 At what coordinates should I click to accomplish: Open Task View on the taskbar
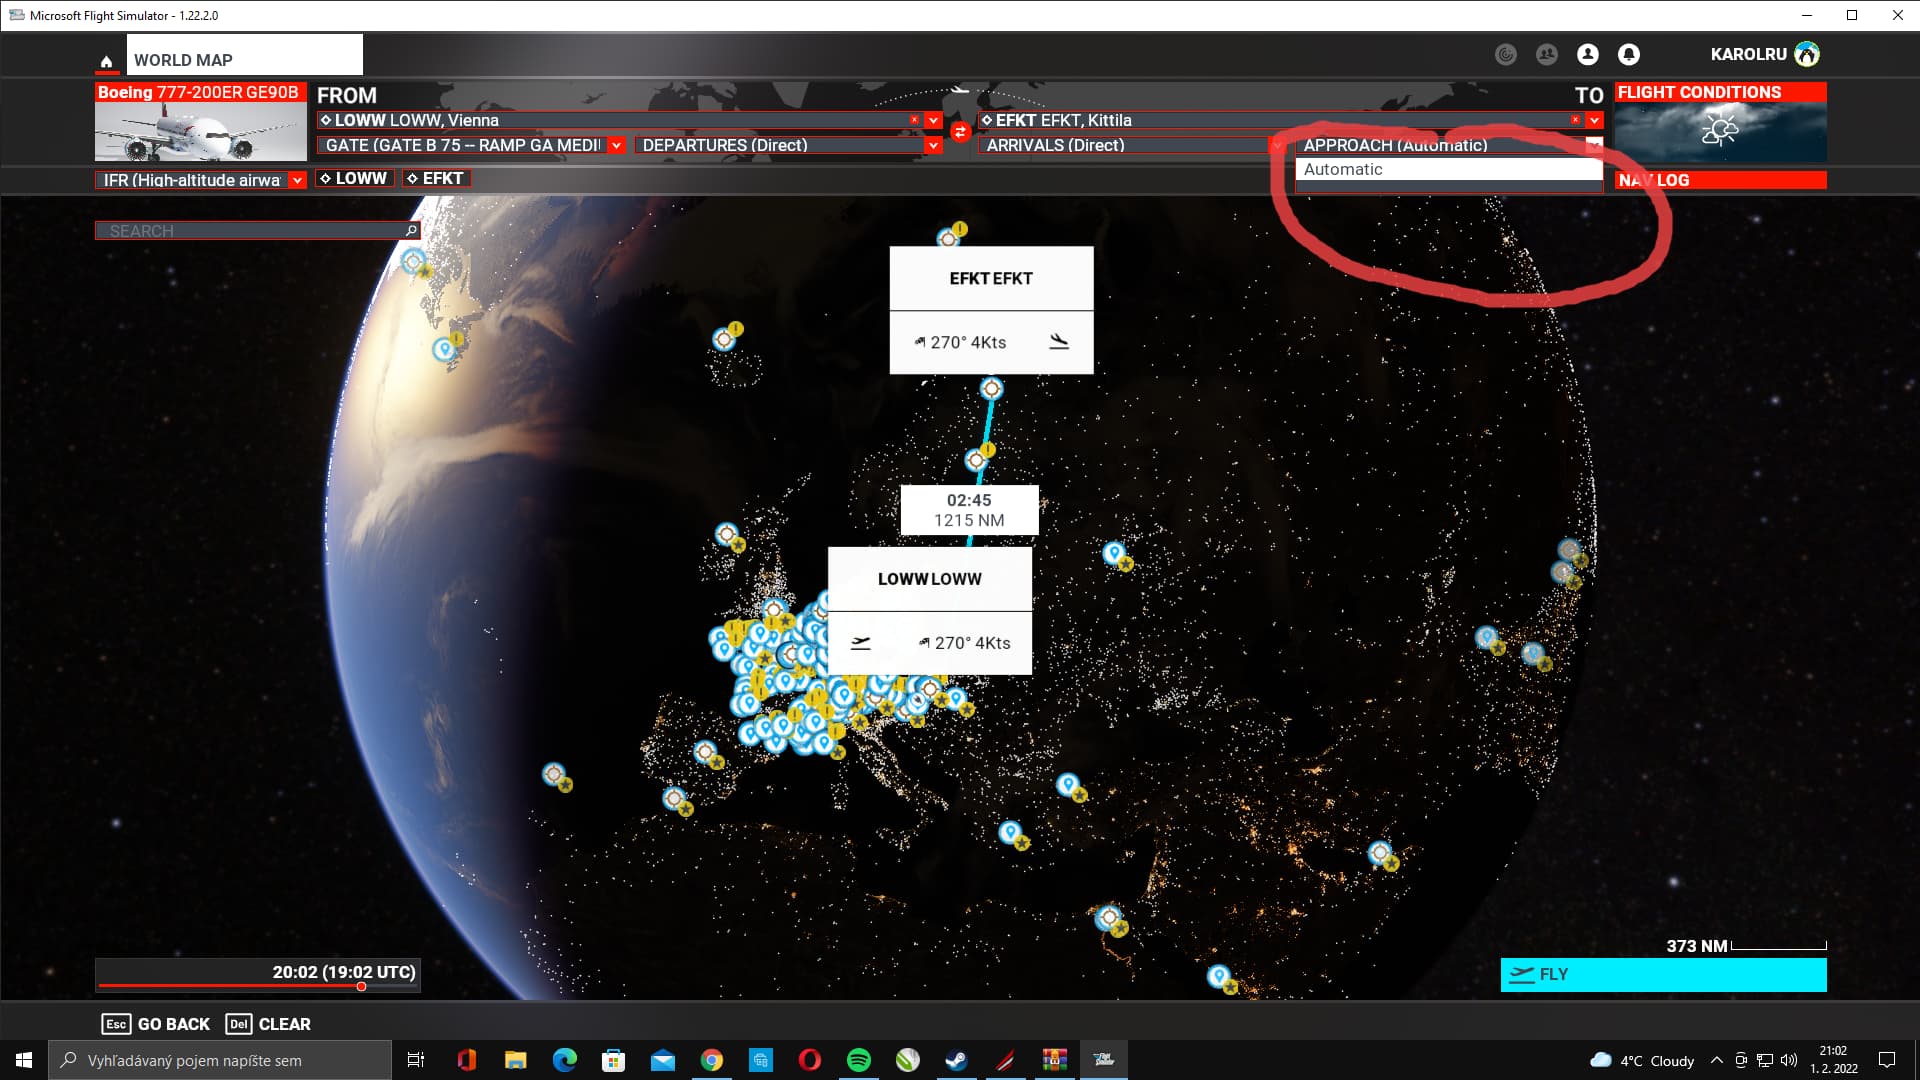(416, 1060)
